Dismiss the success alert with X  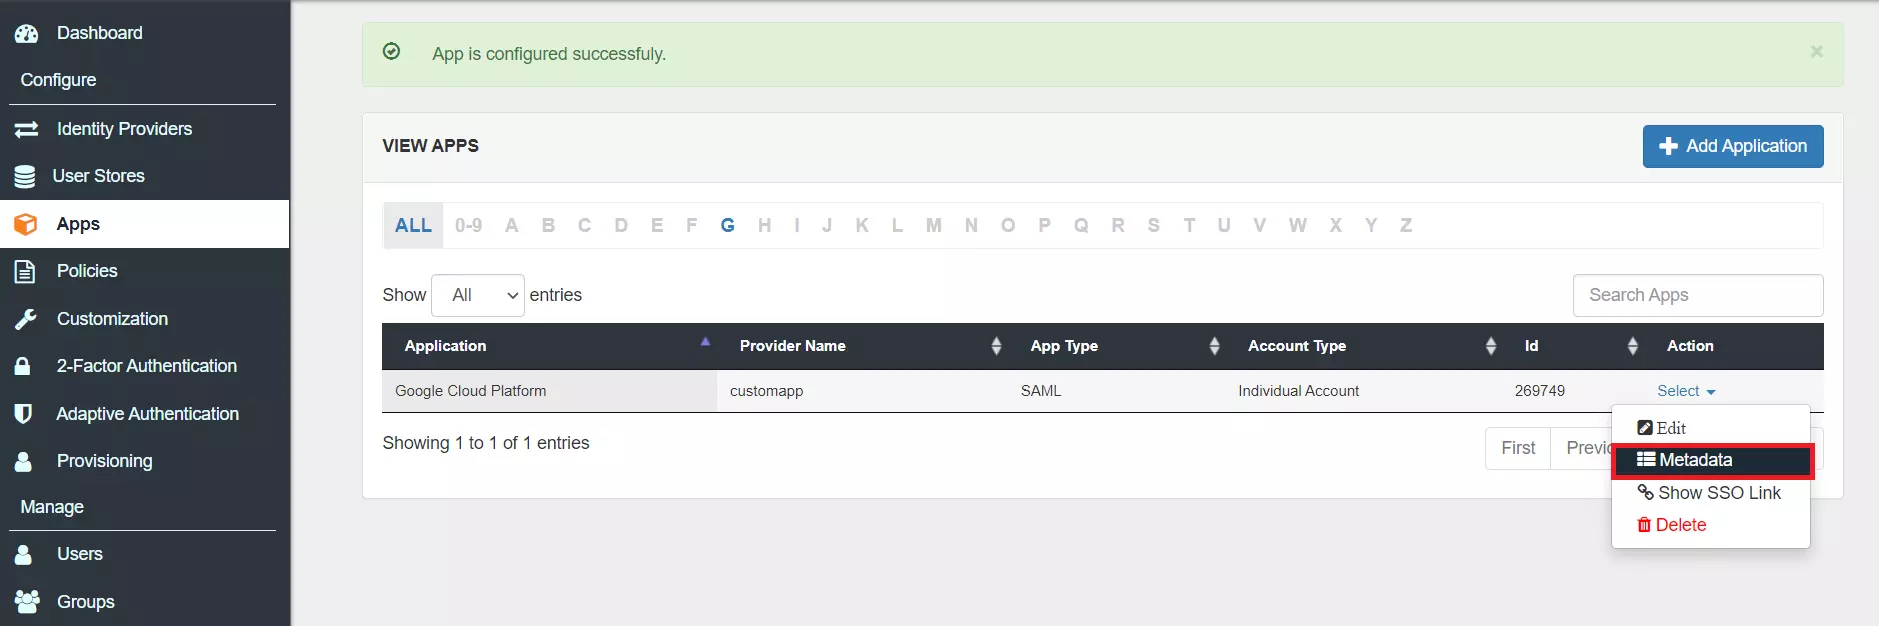tap(1817, 51)
